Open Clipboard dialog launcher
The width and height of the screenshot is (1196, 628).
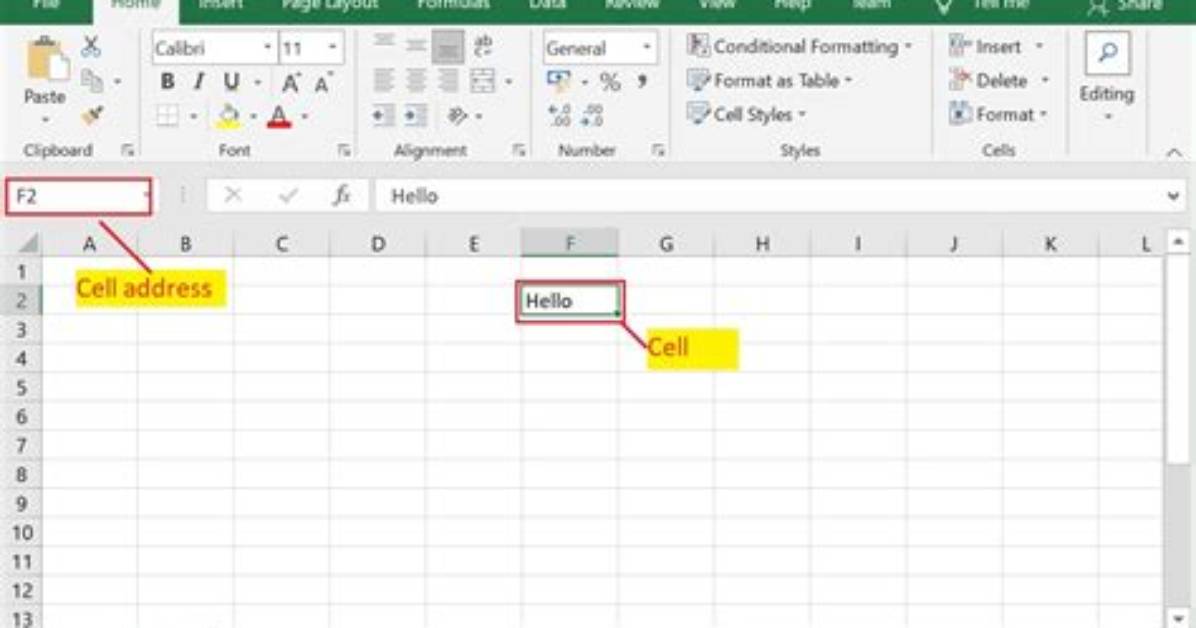127,150
